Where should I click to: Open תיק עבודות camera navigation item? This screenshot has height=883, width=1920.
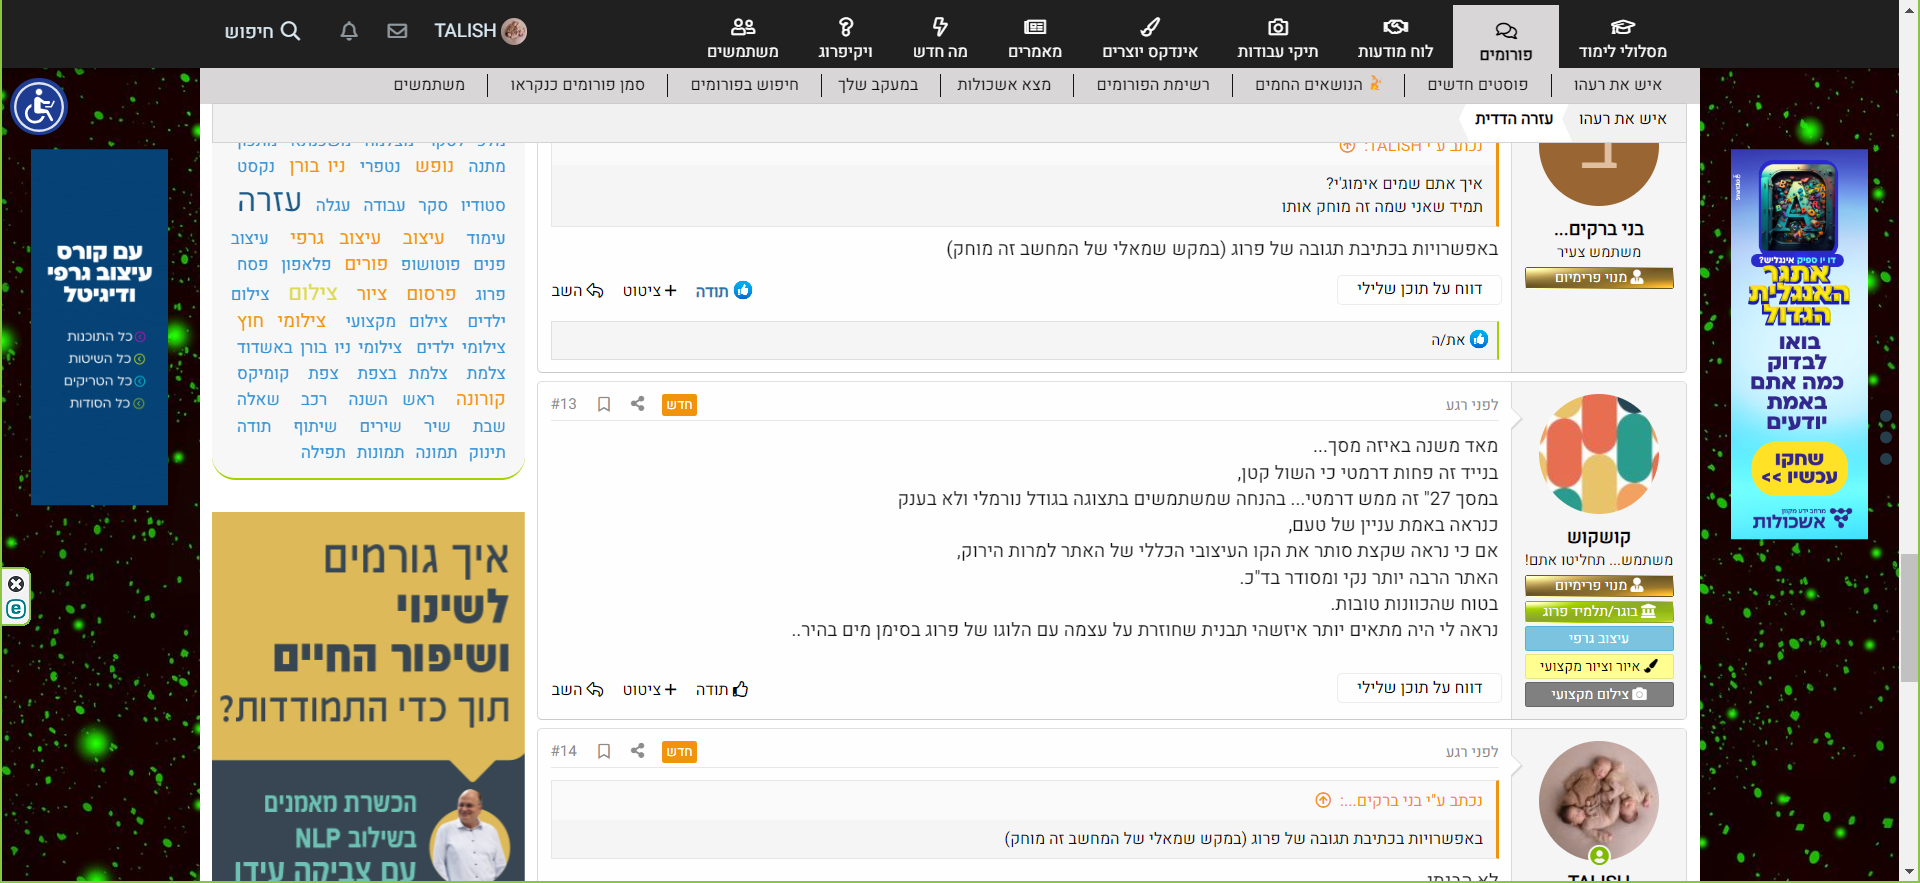pyautogui.click(x=1277, y=38)
